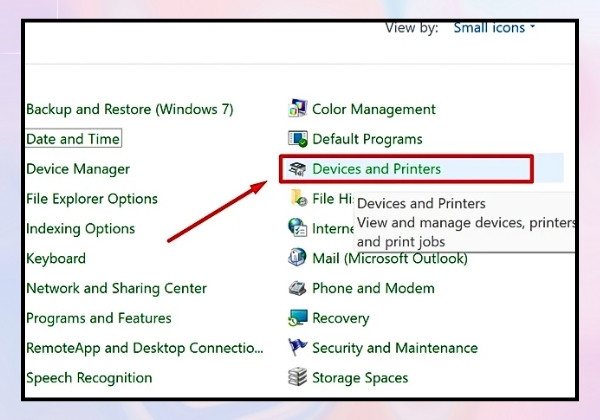Open File Explorer Options
The image size is (600, 420).
coord(92,199)
